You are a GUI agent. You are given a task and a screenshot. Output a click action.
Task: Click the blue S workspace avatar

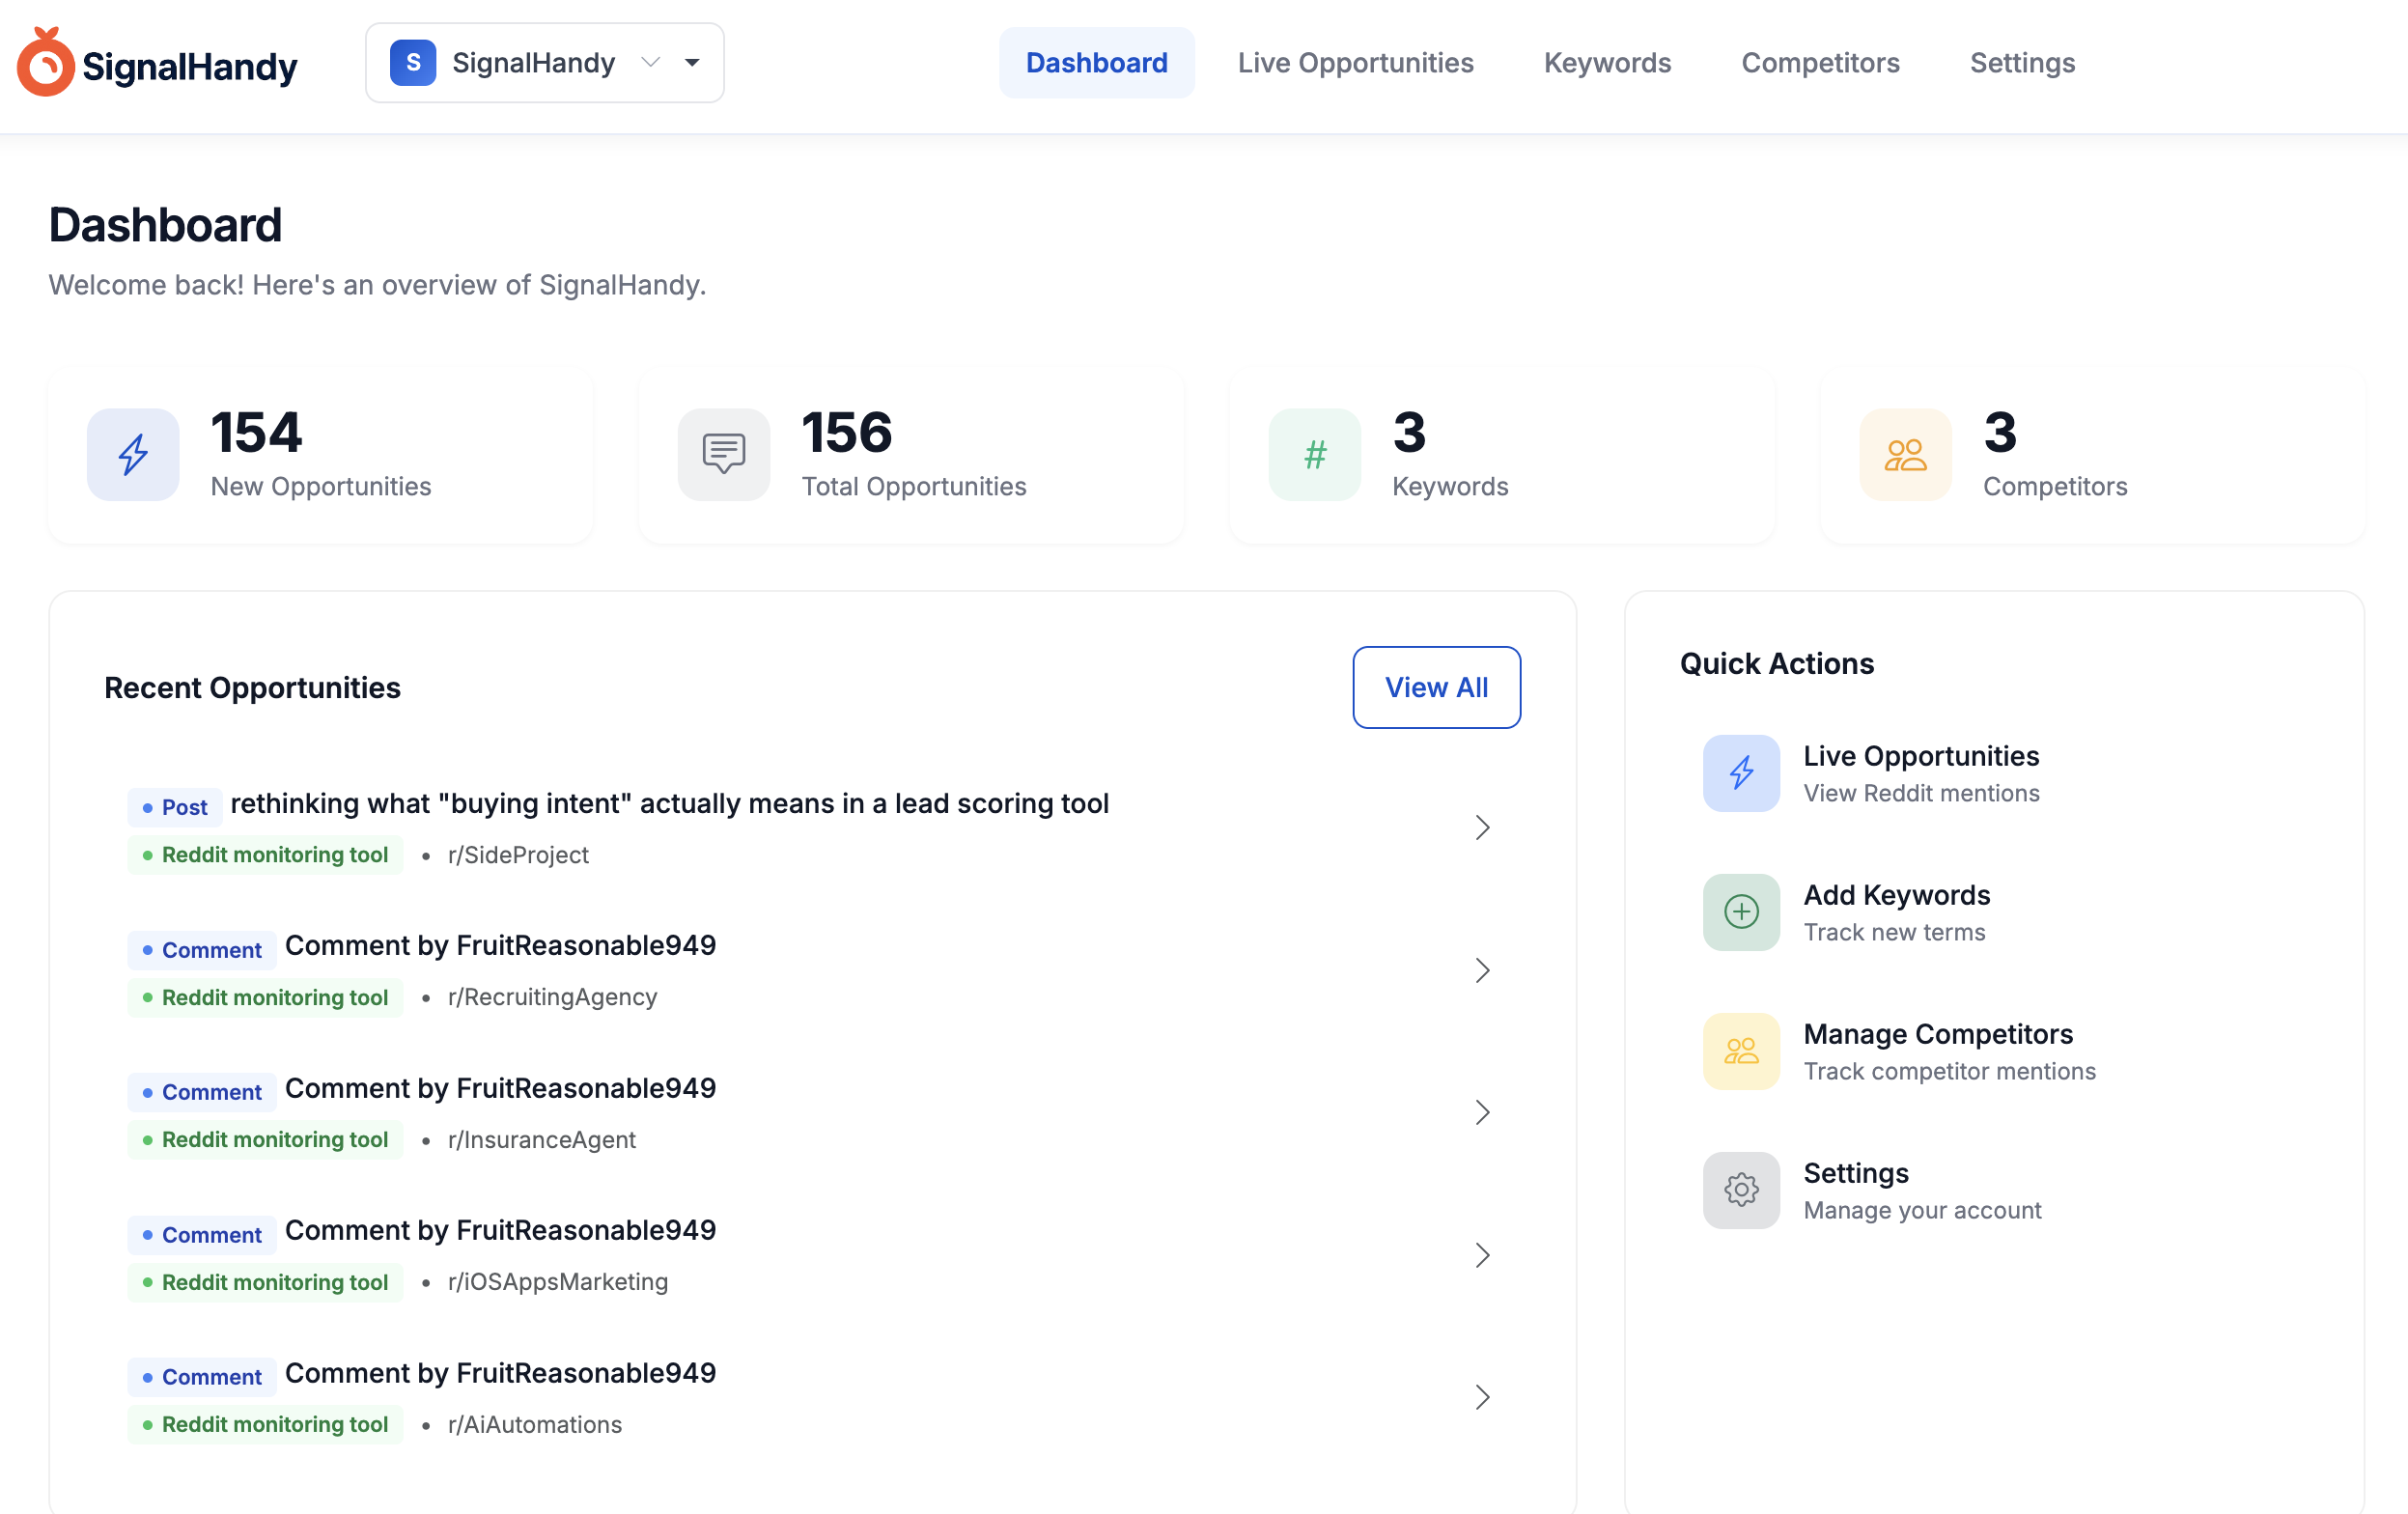pyautogui.click(x=412, y=63)
